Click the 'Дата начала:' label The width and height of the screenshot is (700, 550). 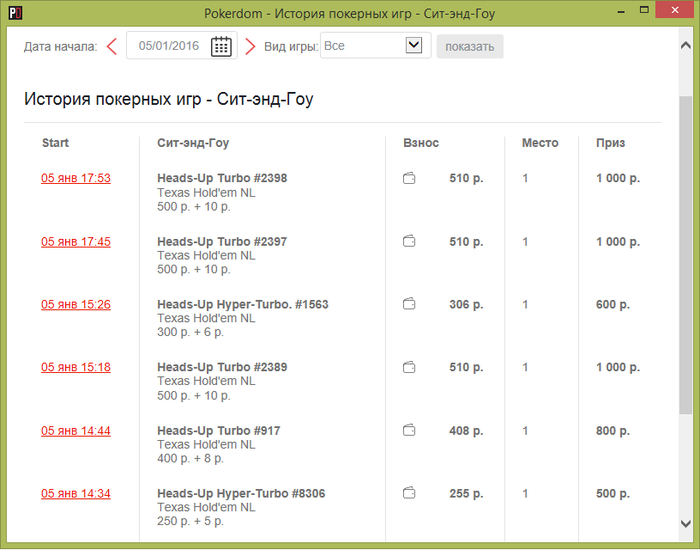click(x=60, y=46)
